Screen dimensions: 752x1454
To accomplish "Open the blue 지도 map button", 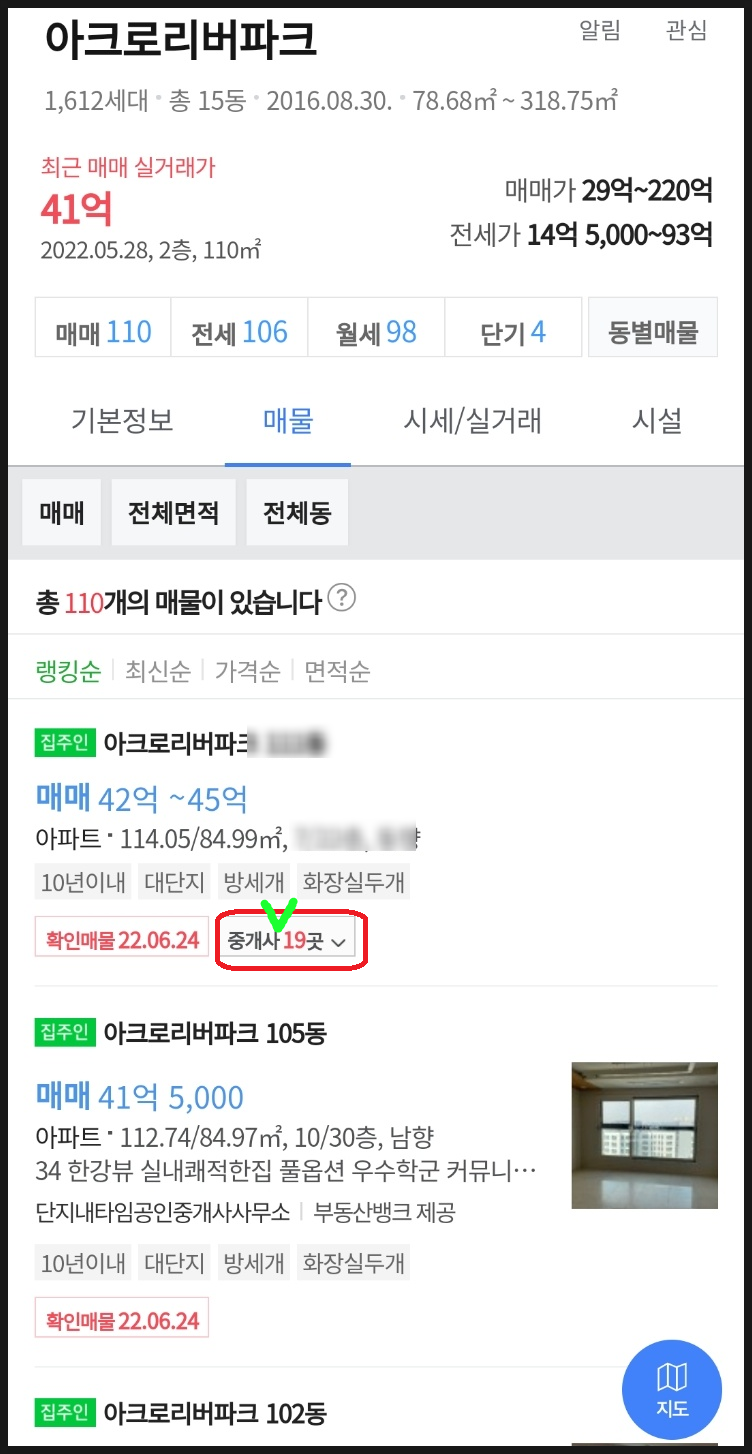I will click(672, 1389).
